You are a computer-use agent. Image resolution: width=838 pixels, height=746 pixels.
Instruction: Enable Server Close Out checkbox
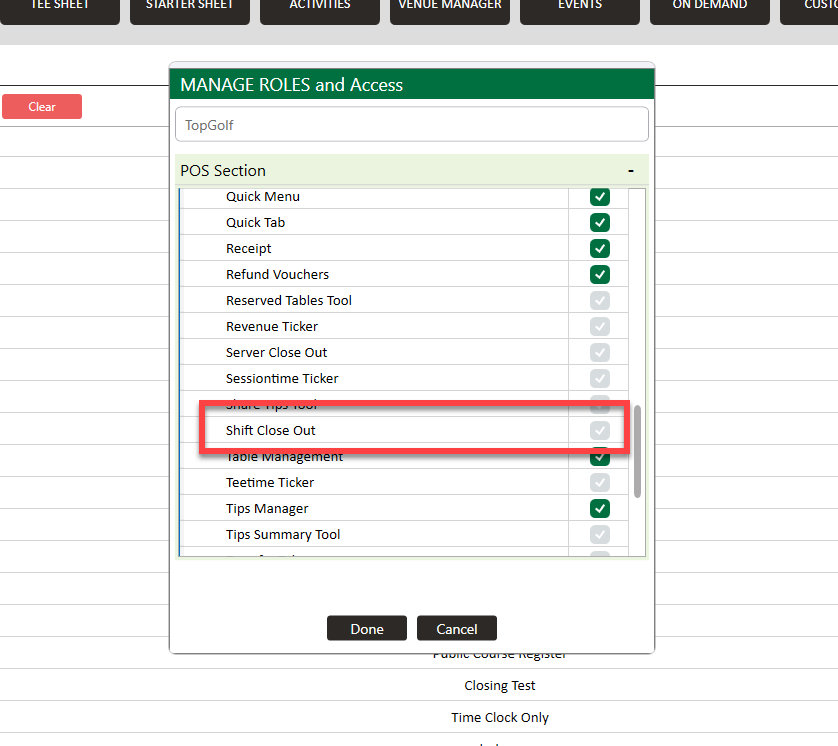[599, 353]
